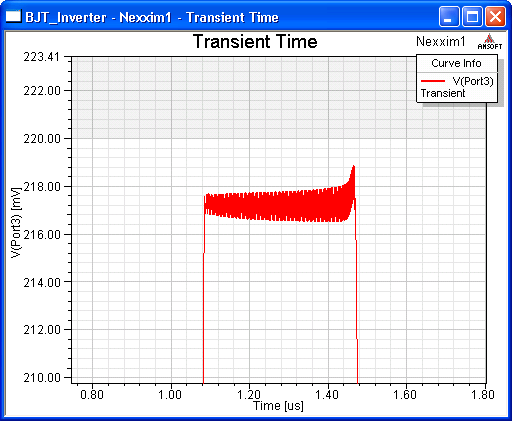The image size is (512, 421).
Task: Close the BJT_Inverter plot window
Action: coord(495,16)
